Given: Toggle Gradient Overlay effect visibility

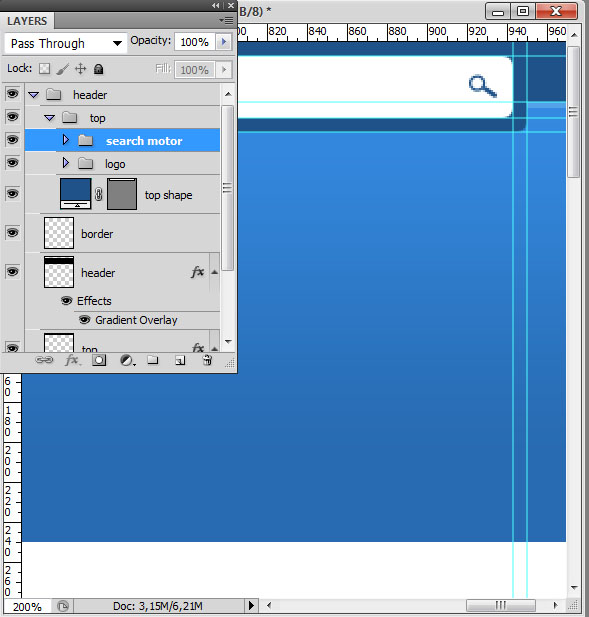Looking at the screenshot, I should tap(85, 320).
